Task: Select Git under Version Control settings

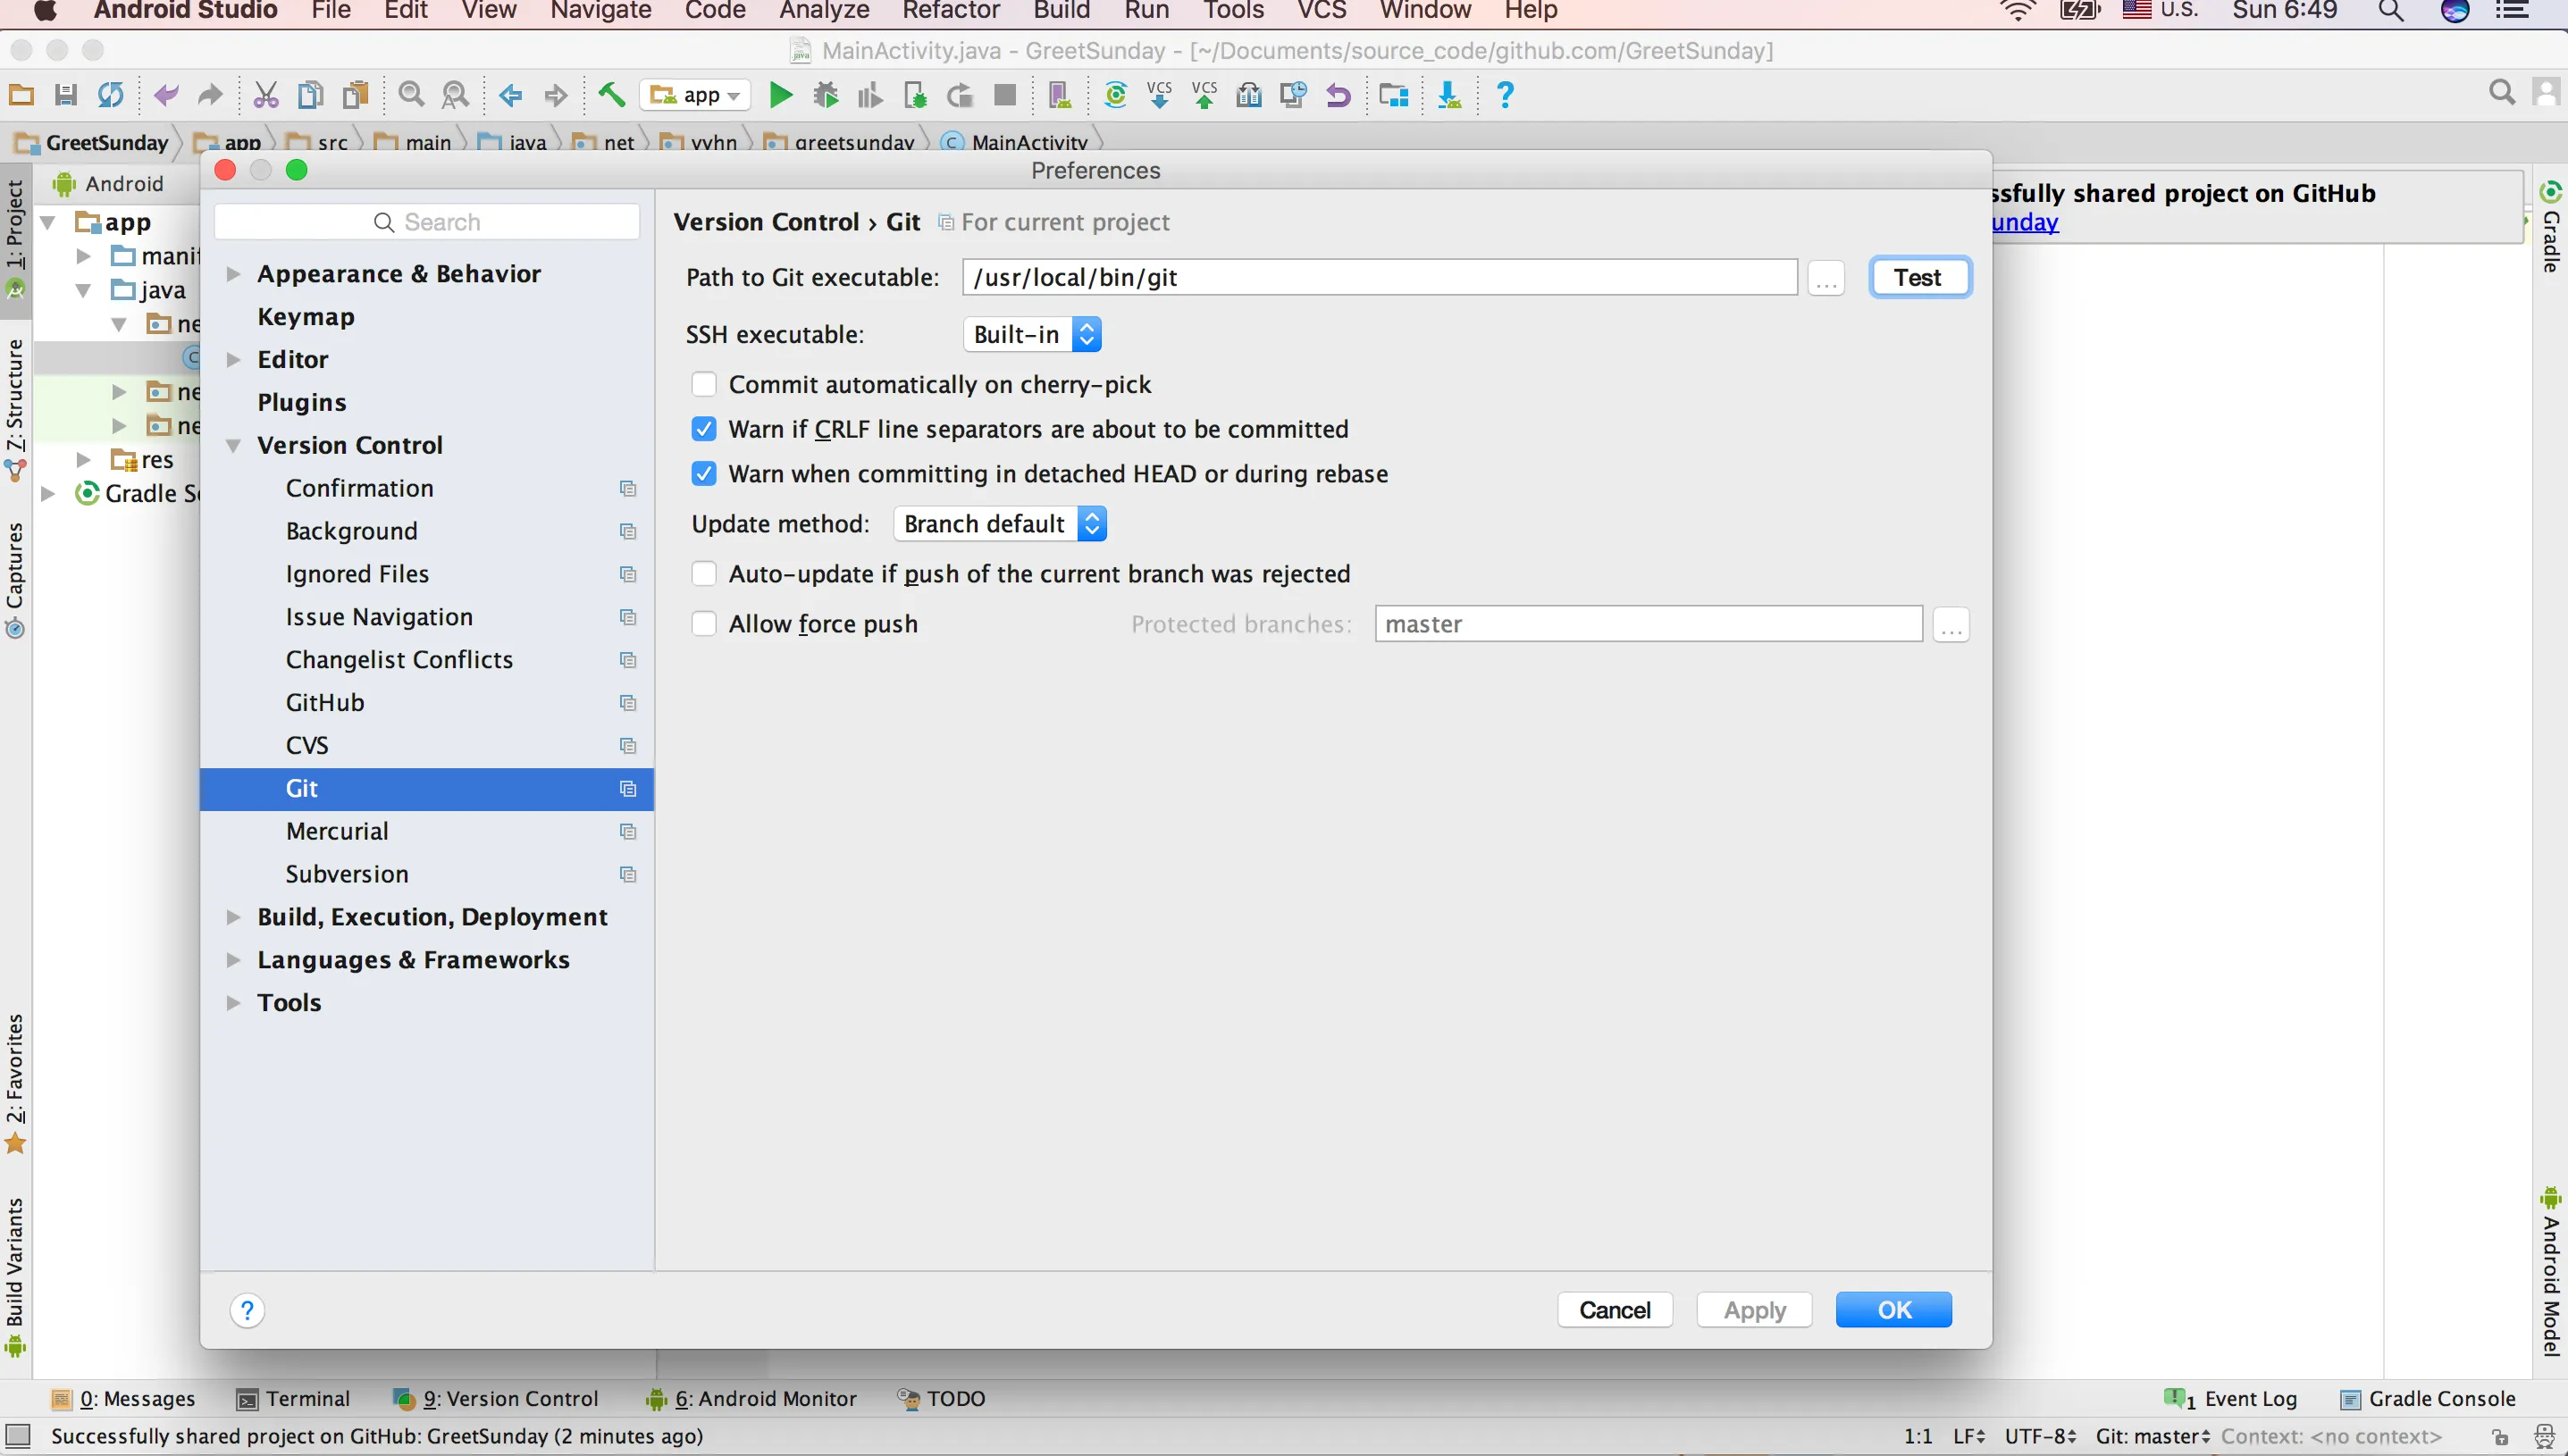Action: click(304, 788)
